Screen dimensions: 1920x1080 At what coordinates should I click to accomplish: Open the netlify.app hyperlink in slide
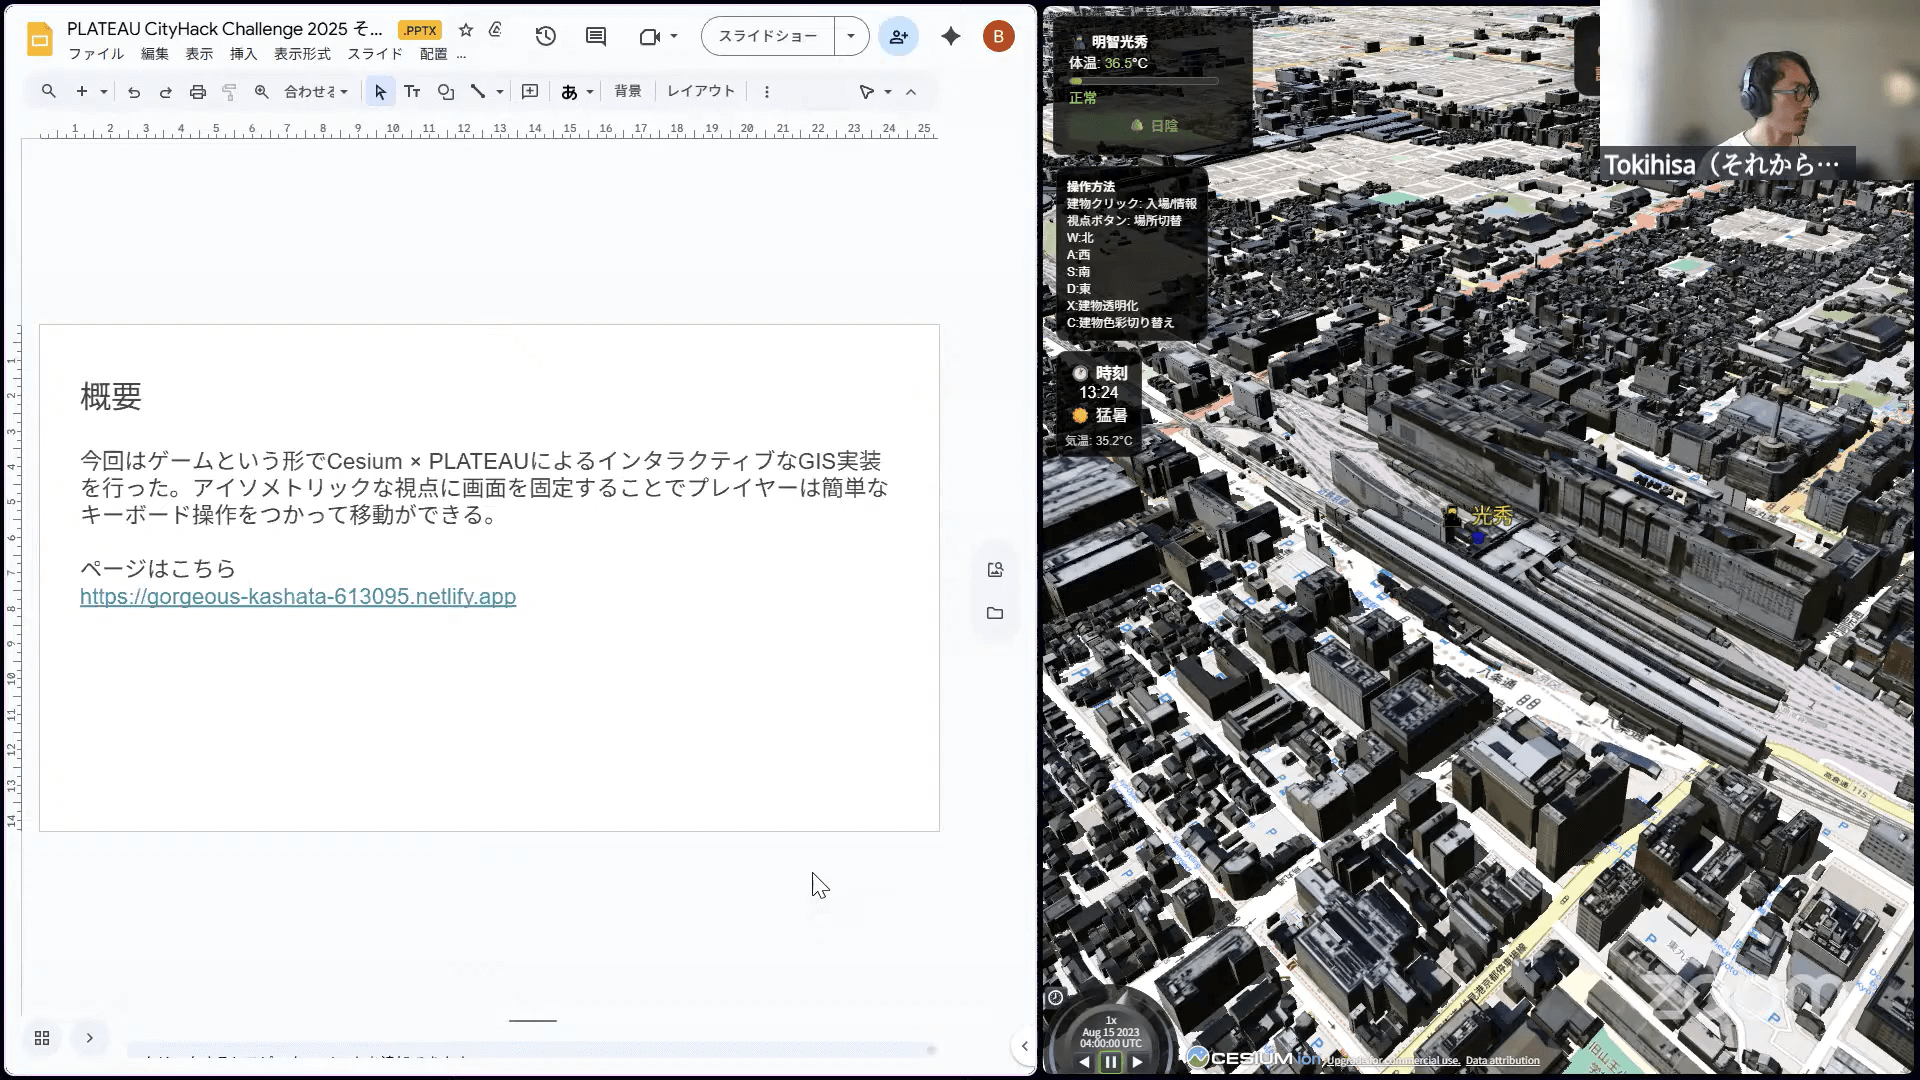click(x=298, y=596)
